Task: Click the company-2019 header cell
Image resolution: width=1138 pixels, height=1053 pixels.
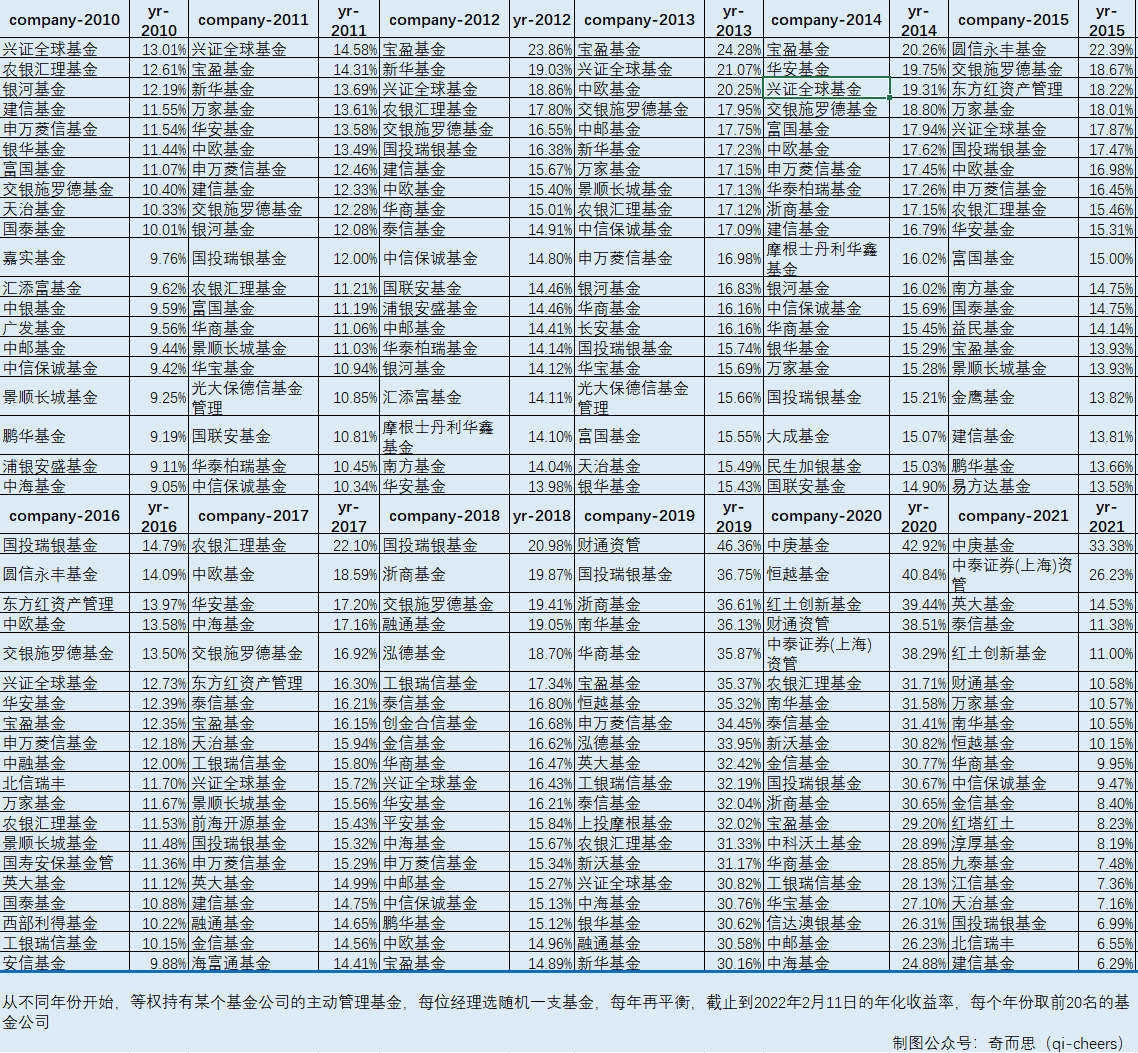Action: coord(639,516)
